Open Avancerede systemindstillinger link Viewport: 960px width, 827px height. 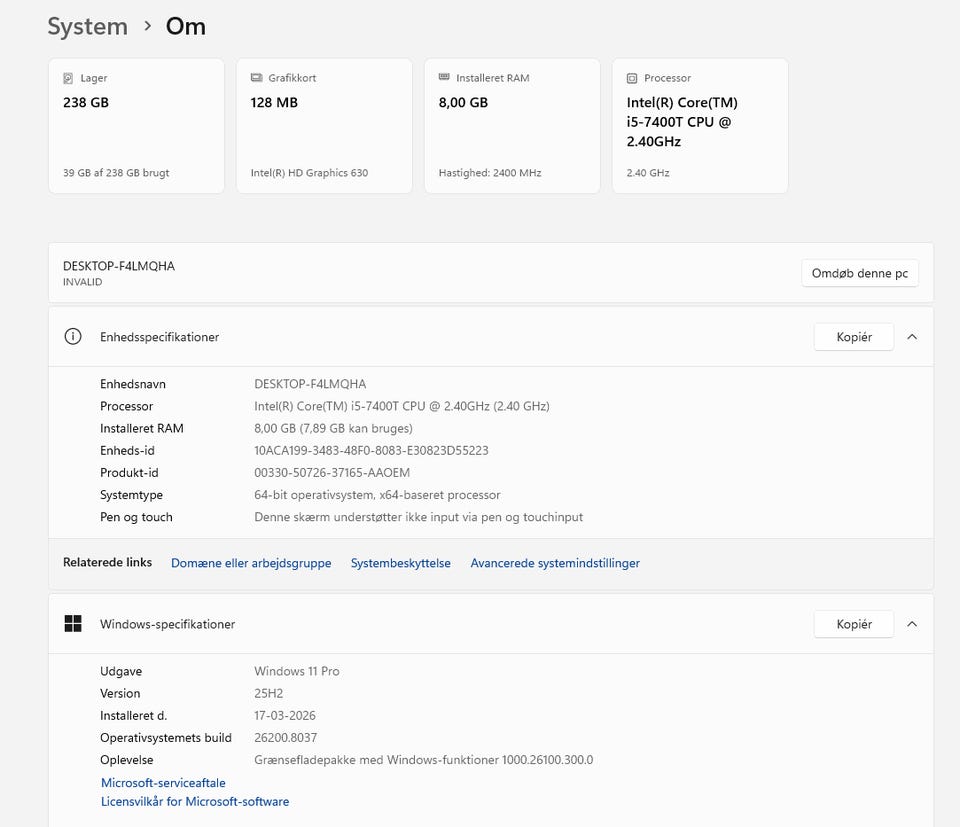tap(555, 563)
